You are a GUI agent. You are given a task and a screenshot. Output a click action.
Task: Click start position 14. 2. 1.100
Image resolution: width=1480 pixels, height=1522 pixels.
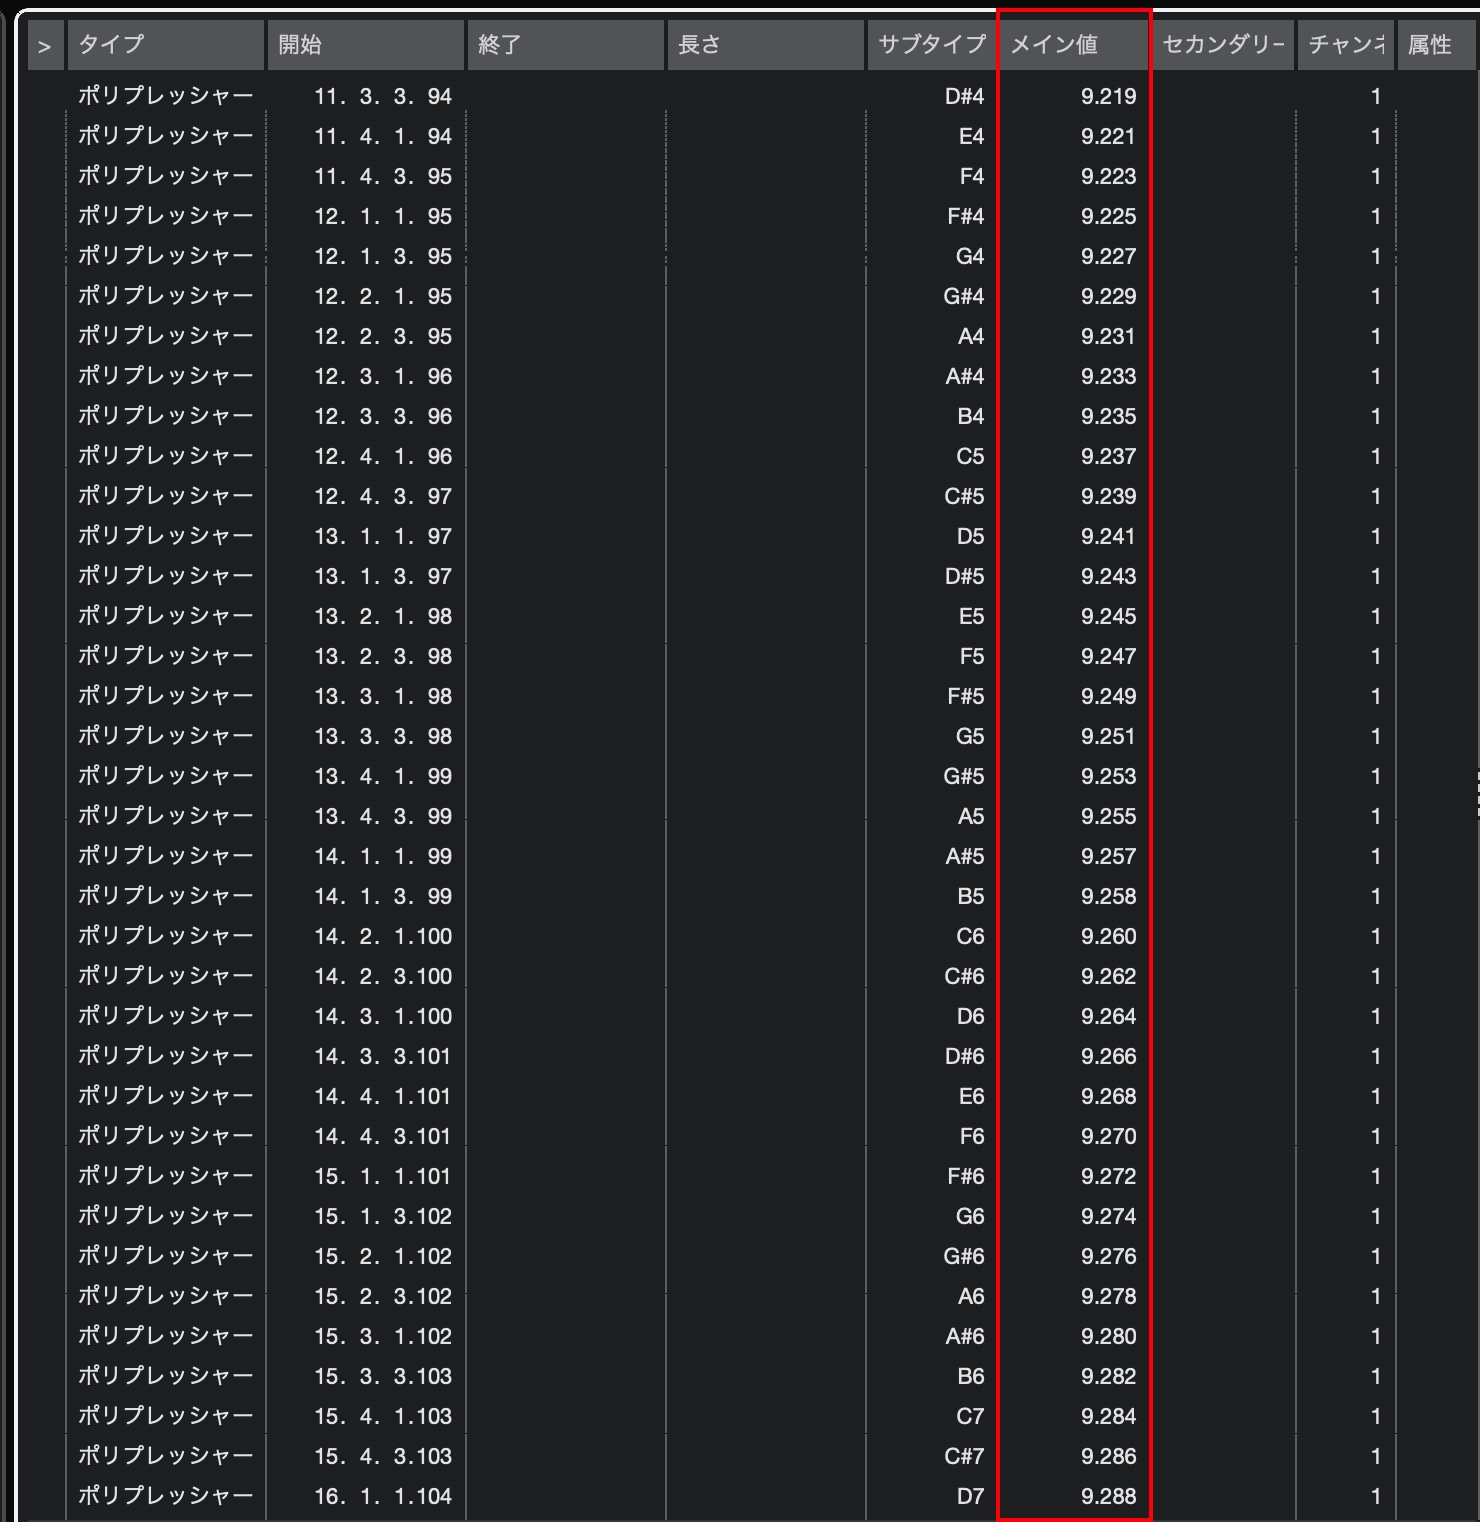point(383,936)
